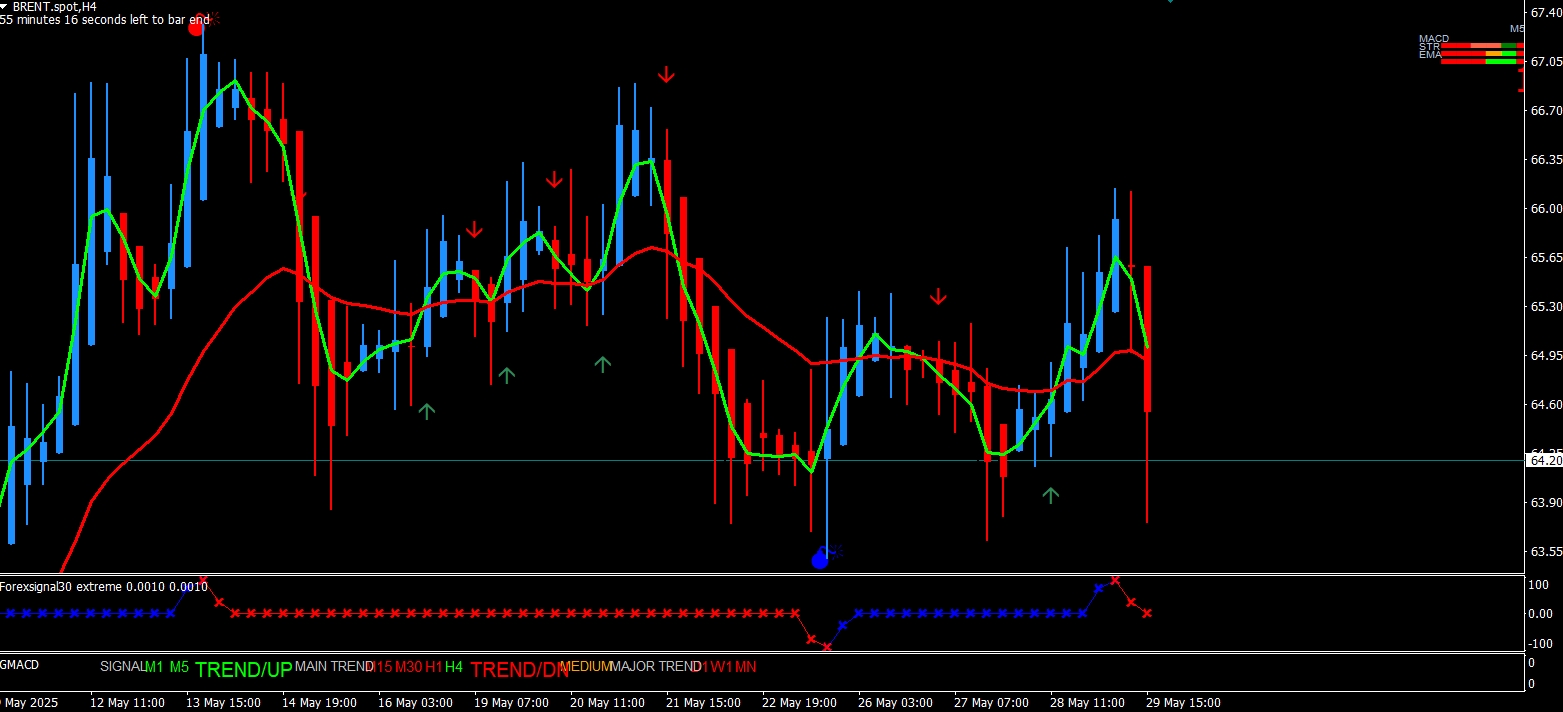Click the blue buy-signal dot at chart low
Viewport: 1563px width, 712px height.
pyautogui.click(x=820, y=561)
